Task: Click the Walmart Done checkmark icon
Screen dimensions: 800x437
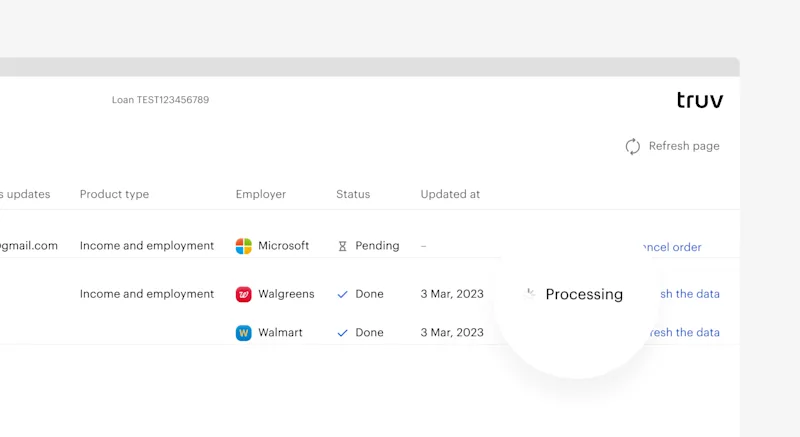Action: 342,333
